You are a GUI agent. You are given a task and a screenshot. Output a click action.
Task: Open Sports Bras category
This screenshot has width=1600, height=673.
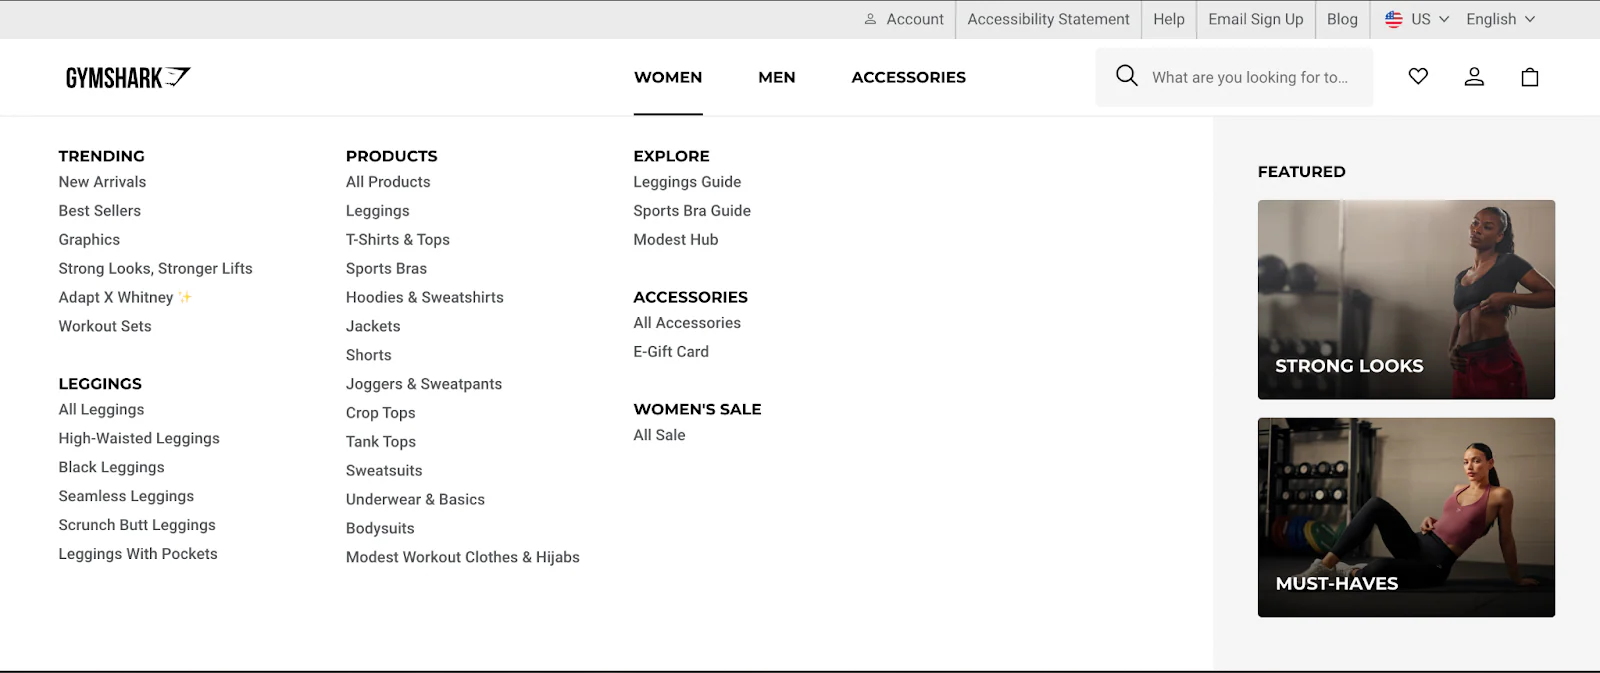(x=386, y=269)
